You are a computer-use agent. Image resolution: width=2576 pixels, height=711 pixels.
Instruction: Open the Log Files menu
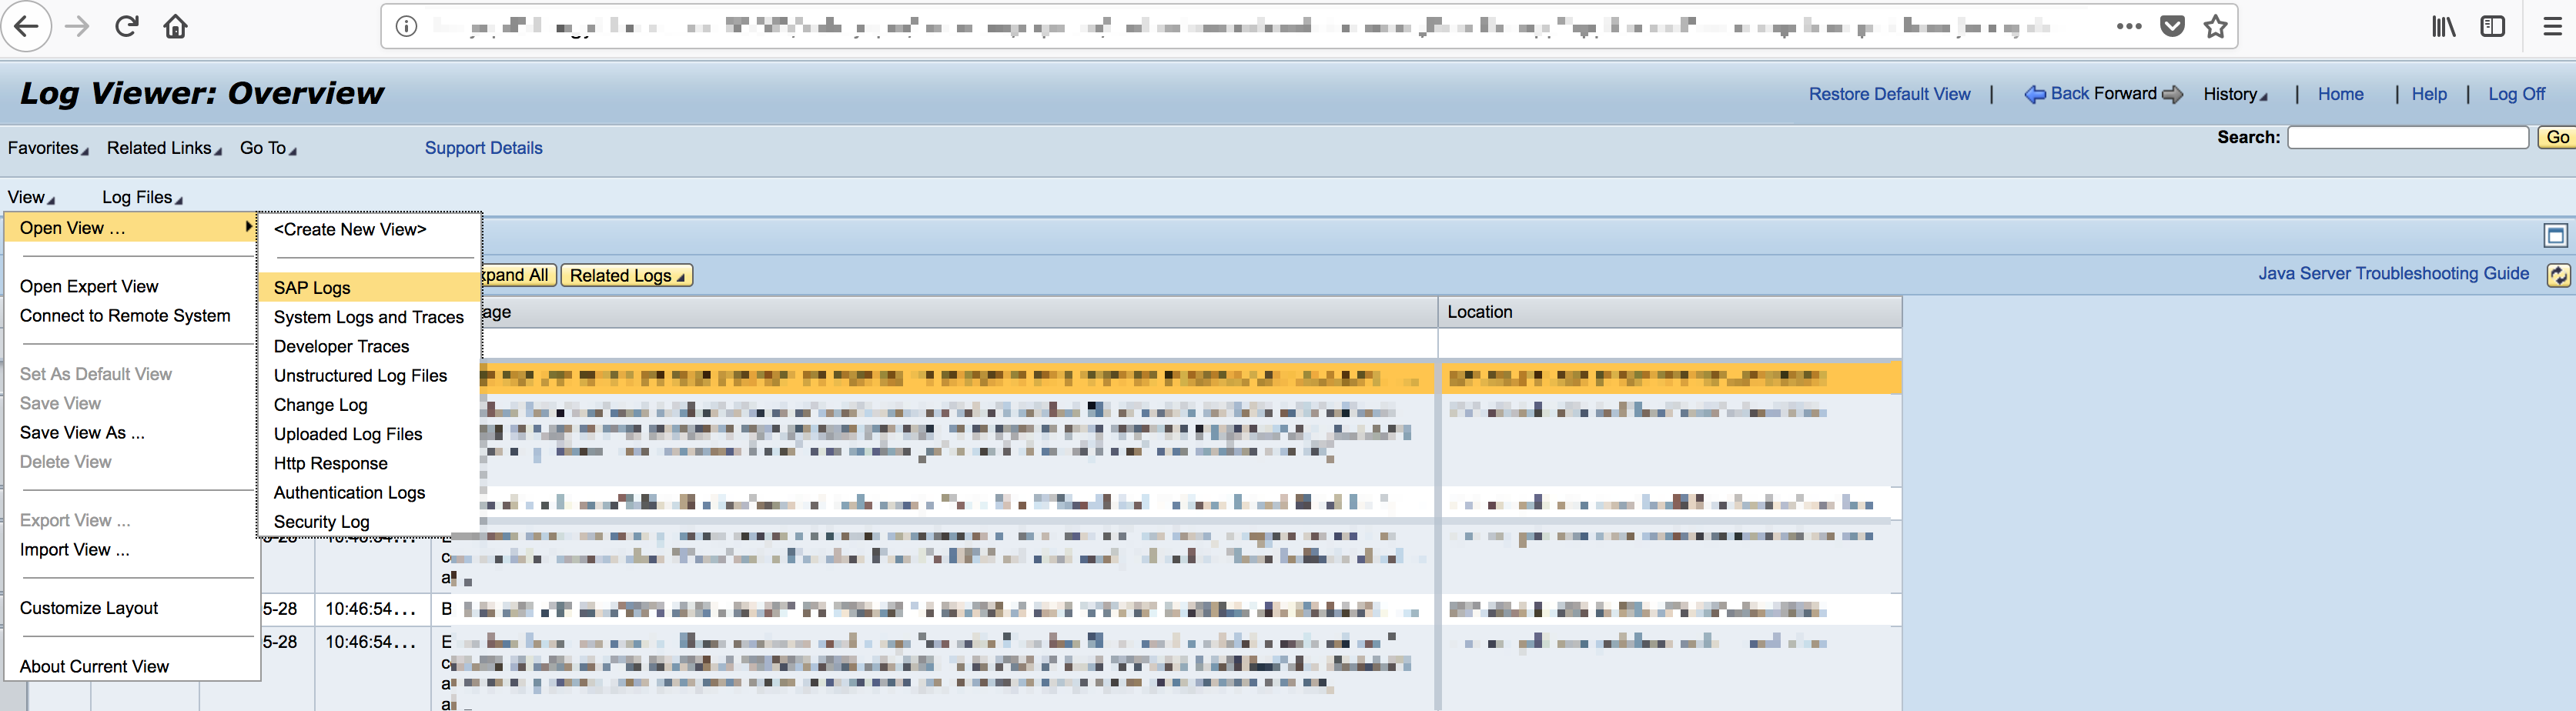(142, 198)
